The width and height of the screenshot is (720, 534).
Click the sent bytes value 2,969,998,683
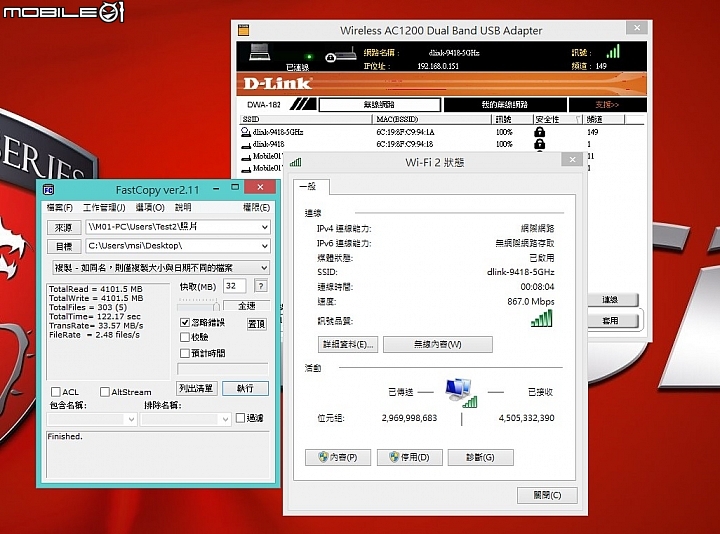pyautogui.click(x=410, y=418)
